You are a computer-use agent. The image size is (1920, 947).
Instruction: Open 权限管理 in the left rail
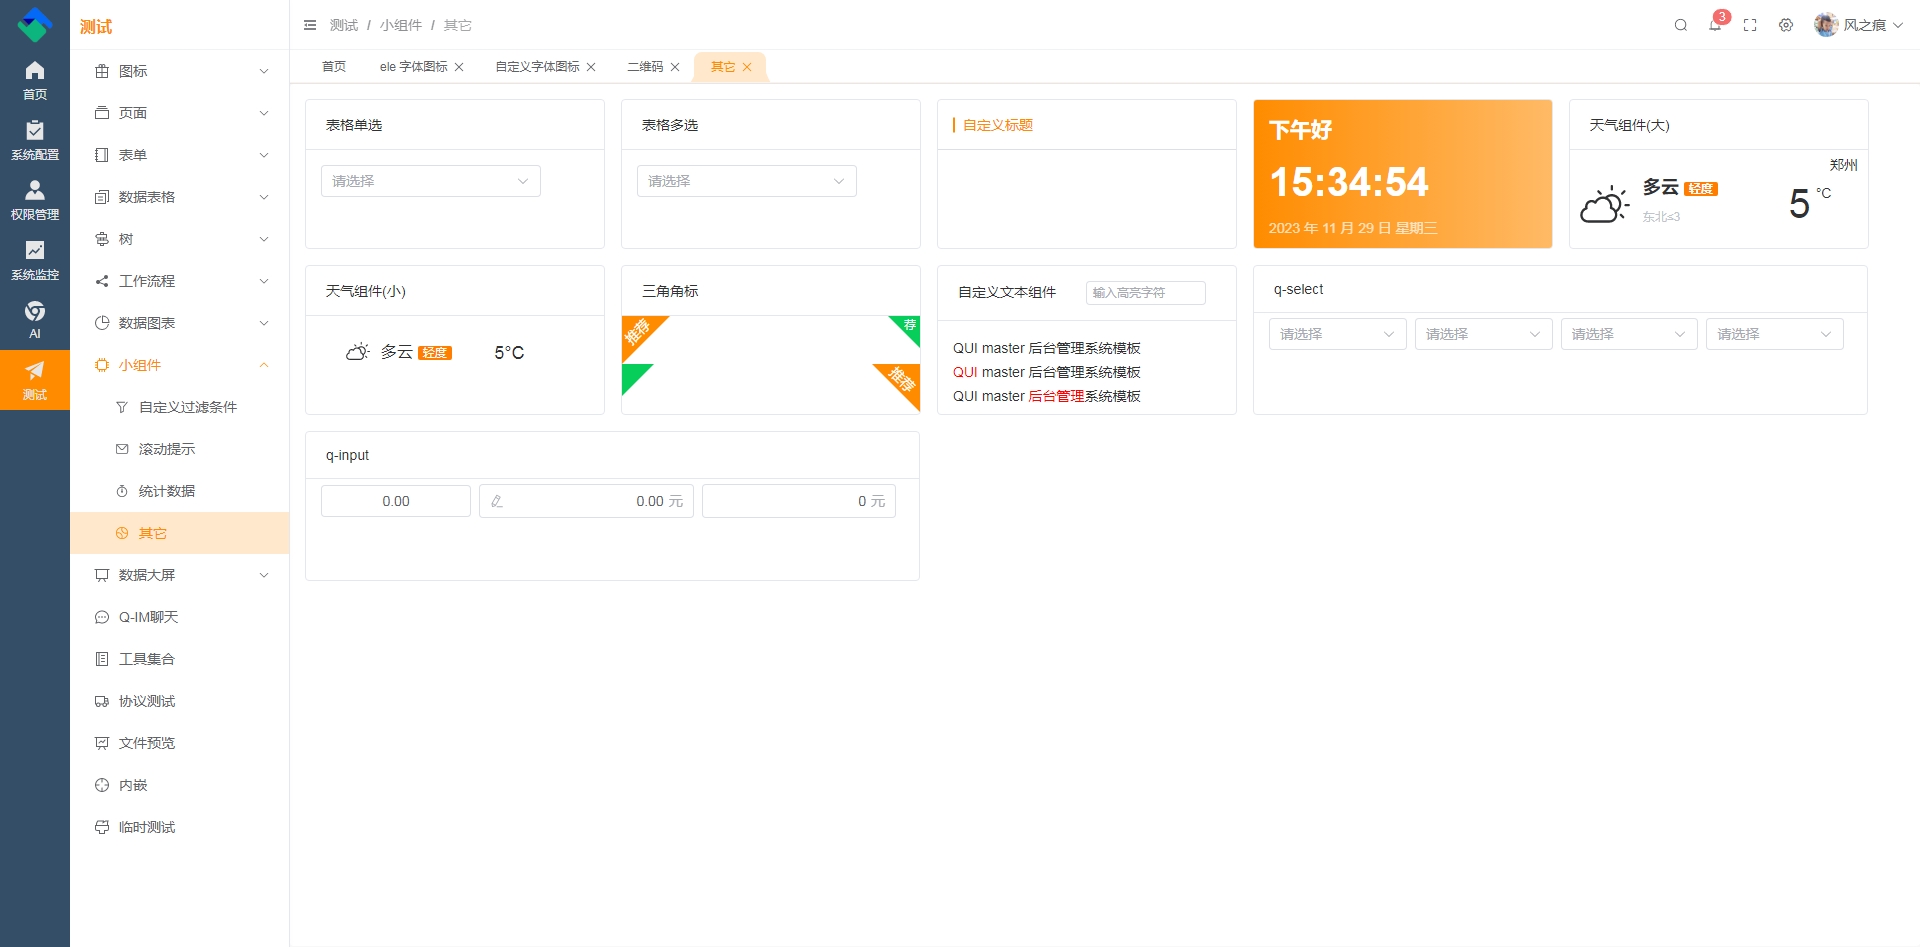click(35, 200)
